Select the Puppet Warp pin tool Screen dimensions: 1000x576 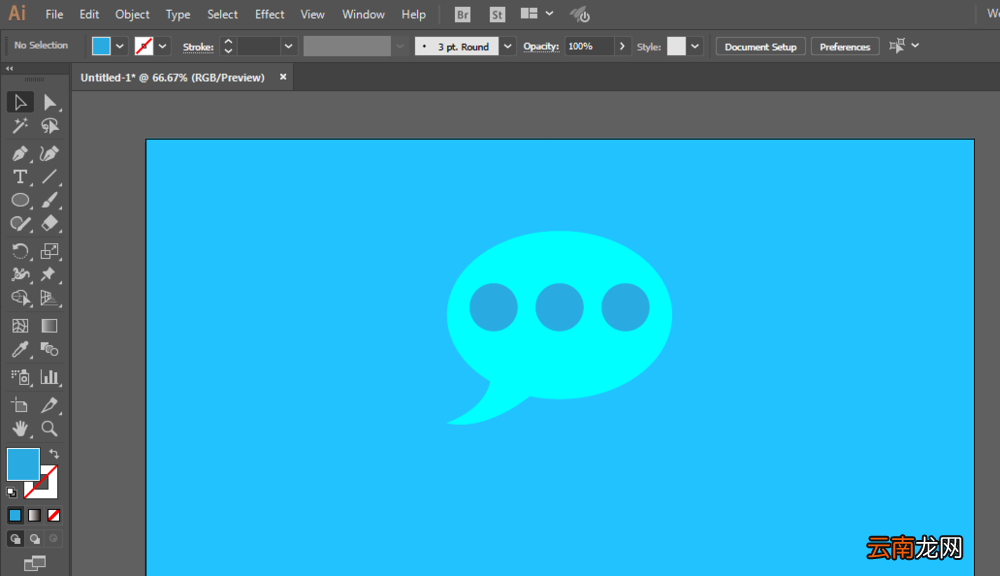pos(49,274)
